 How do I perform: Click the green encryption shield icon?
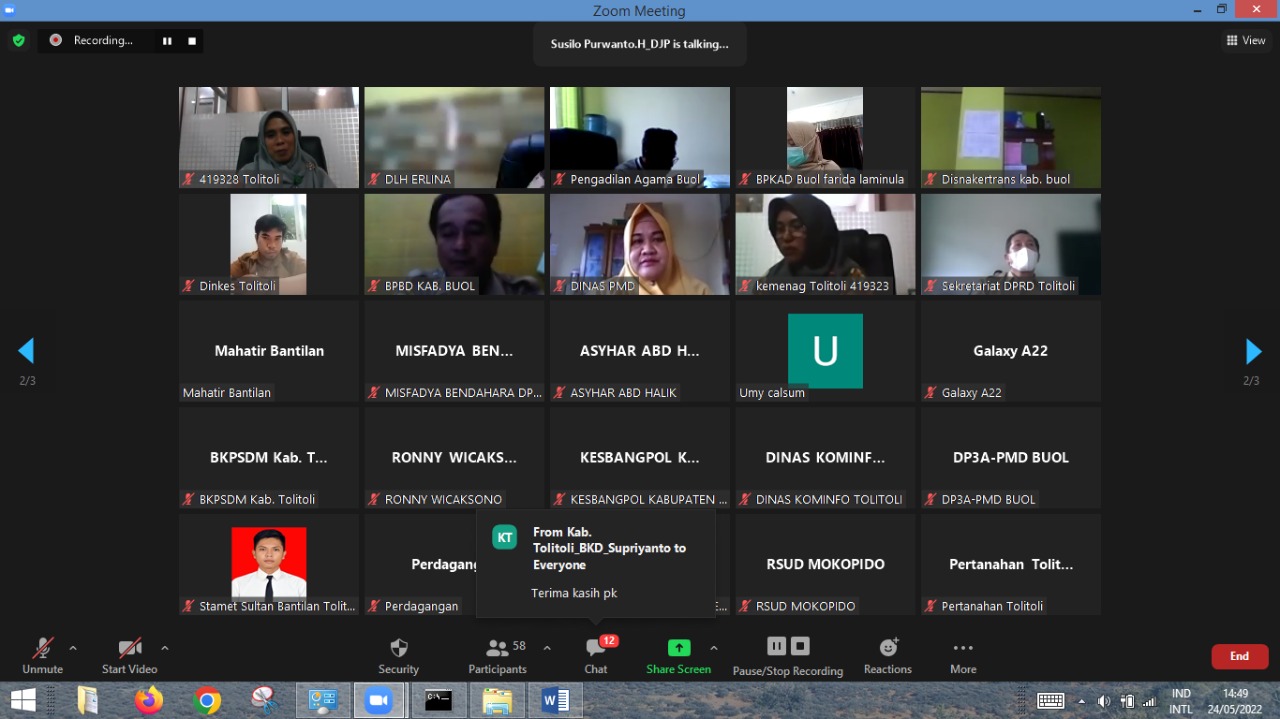tap(18, 41)
